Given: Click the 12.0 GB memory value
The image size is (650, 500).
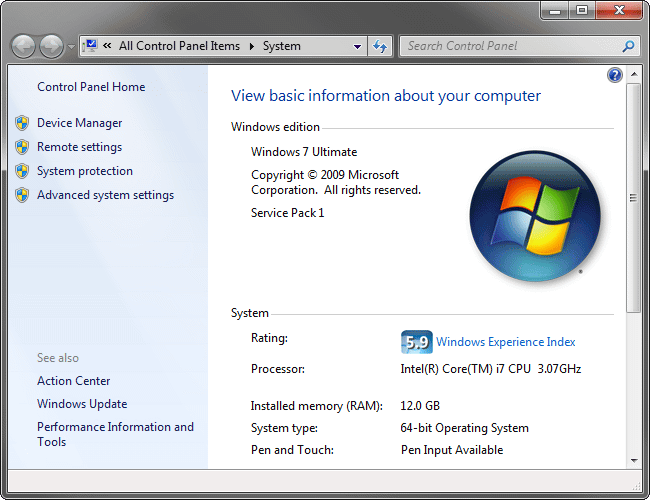Looking at the screenshot, I should [x=420, y=405].
